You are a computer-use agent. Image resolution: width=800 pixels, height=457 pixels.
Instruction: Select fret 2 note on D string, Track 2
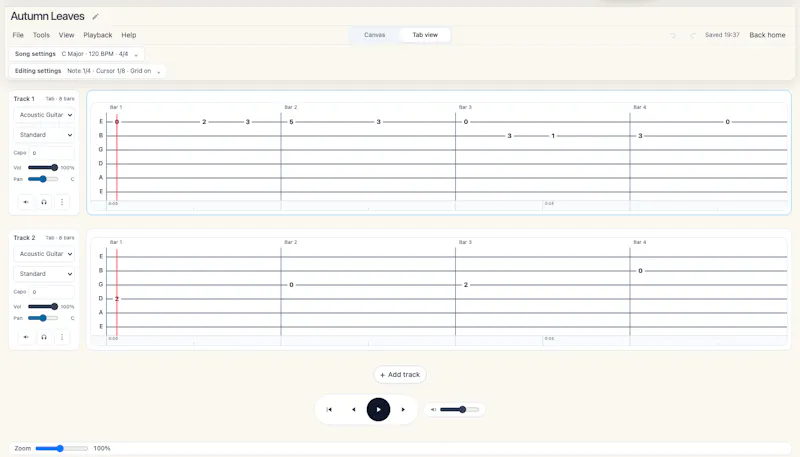coord(117,298)
